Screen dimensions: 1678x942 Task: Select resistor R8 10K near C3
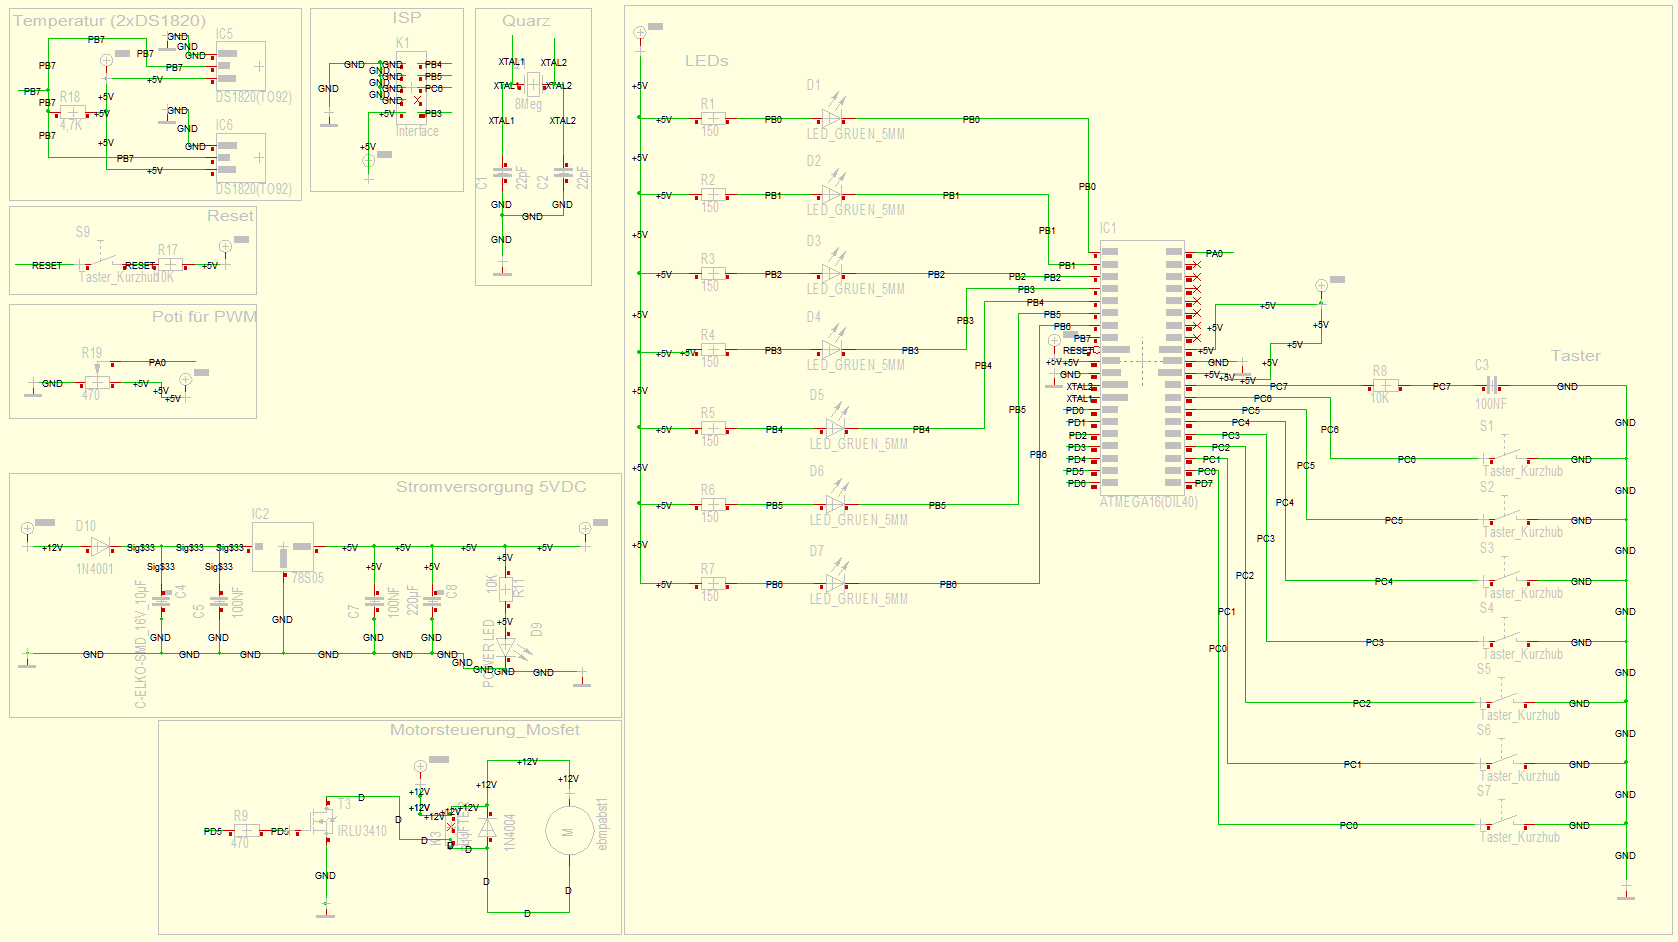1385,386
